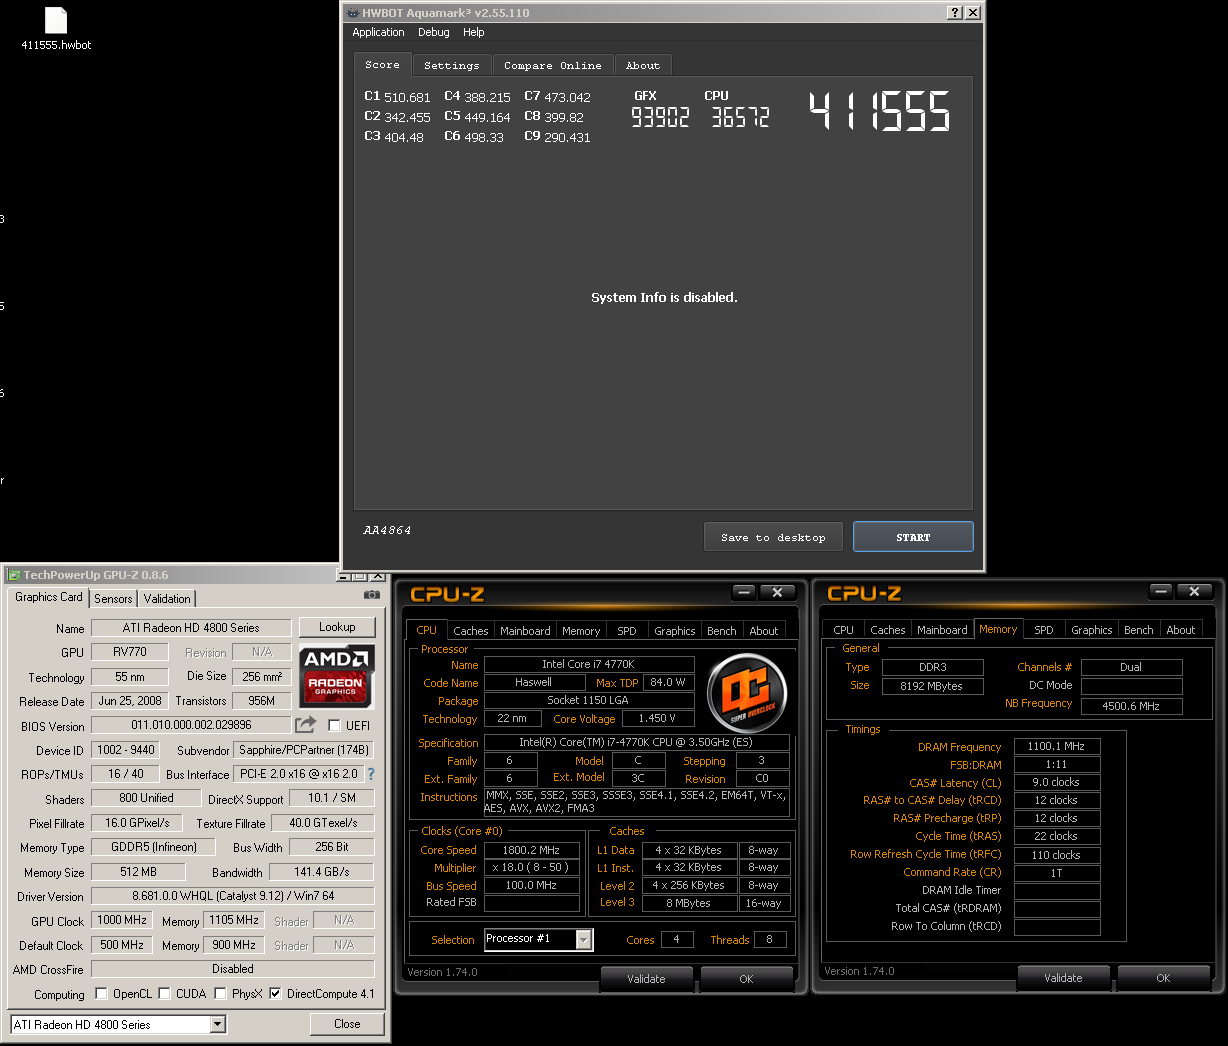Click the Intel Core i7 4770K name field
This screenshot has height=1046, width=1228.
(589, 664)
